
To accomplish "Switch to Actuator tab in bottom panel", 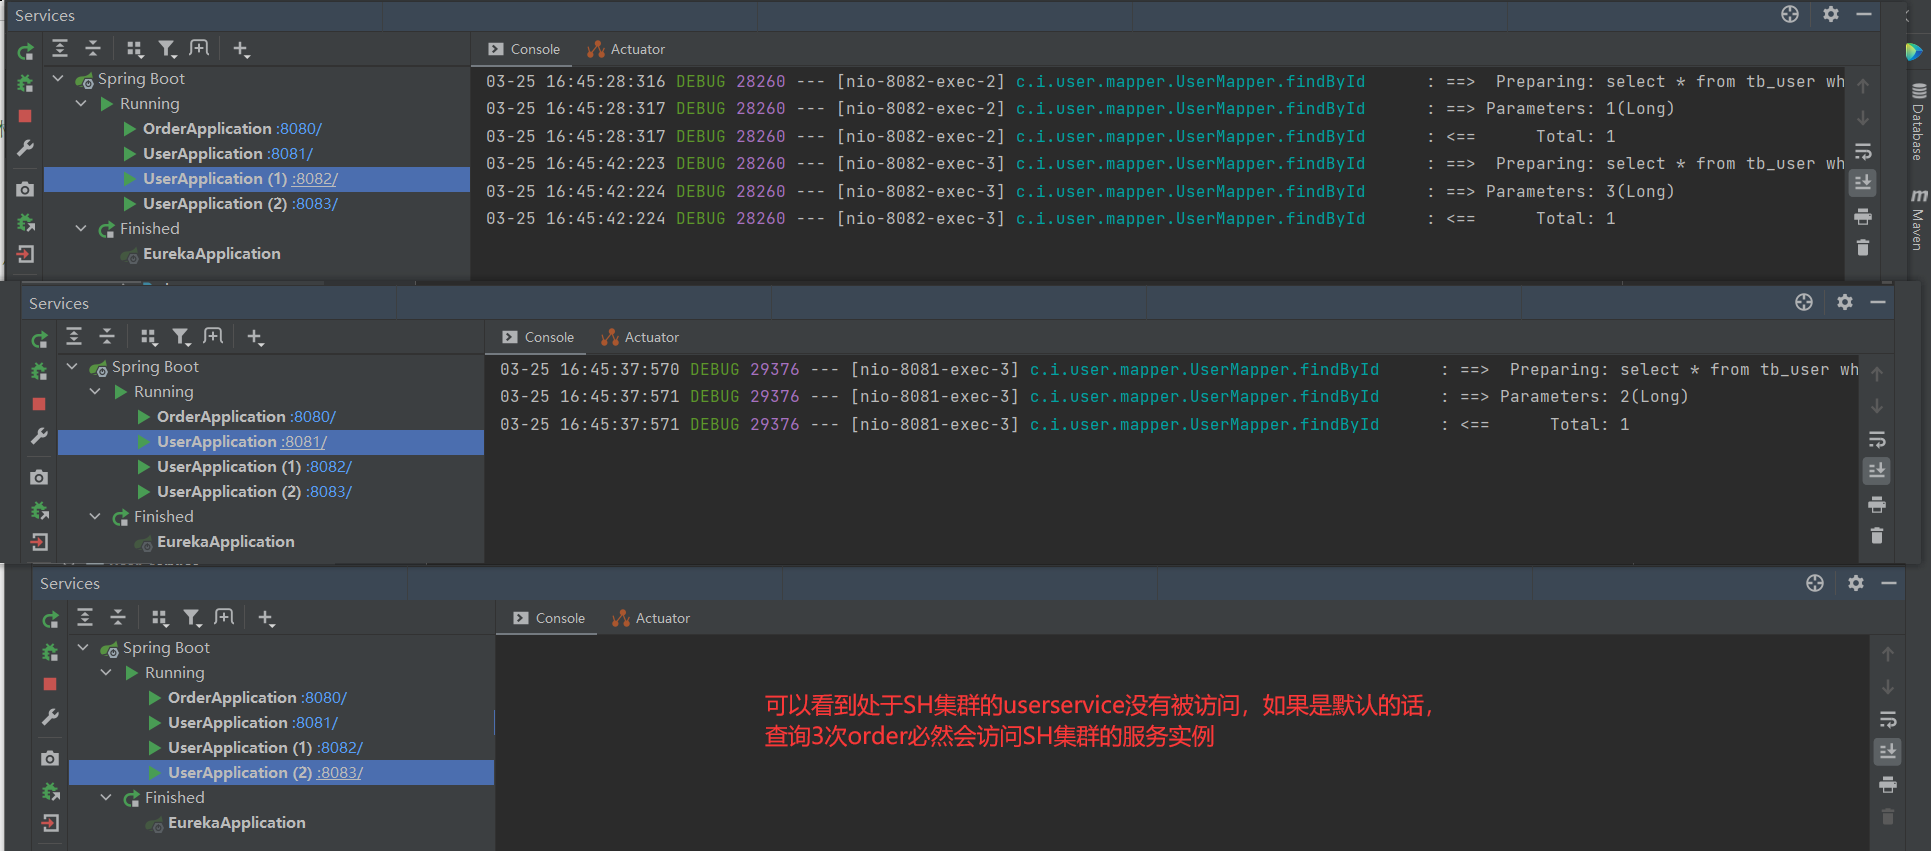I will 651,618.
